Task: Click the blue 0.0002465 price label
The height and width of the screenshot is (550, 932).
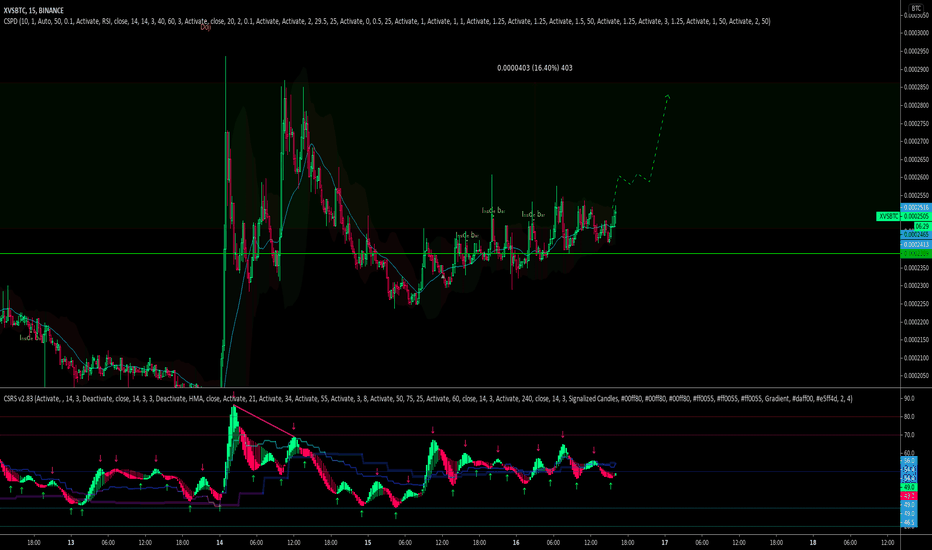Action: (916, 235)
